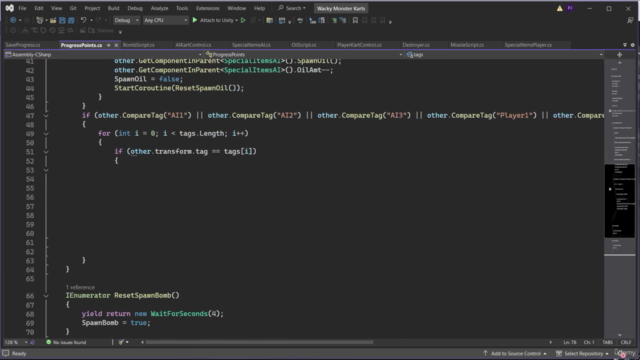The height and width of the screenshot is (360, 640).
Task: Open the Edit menu
Action: 39,8
